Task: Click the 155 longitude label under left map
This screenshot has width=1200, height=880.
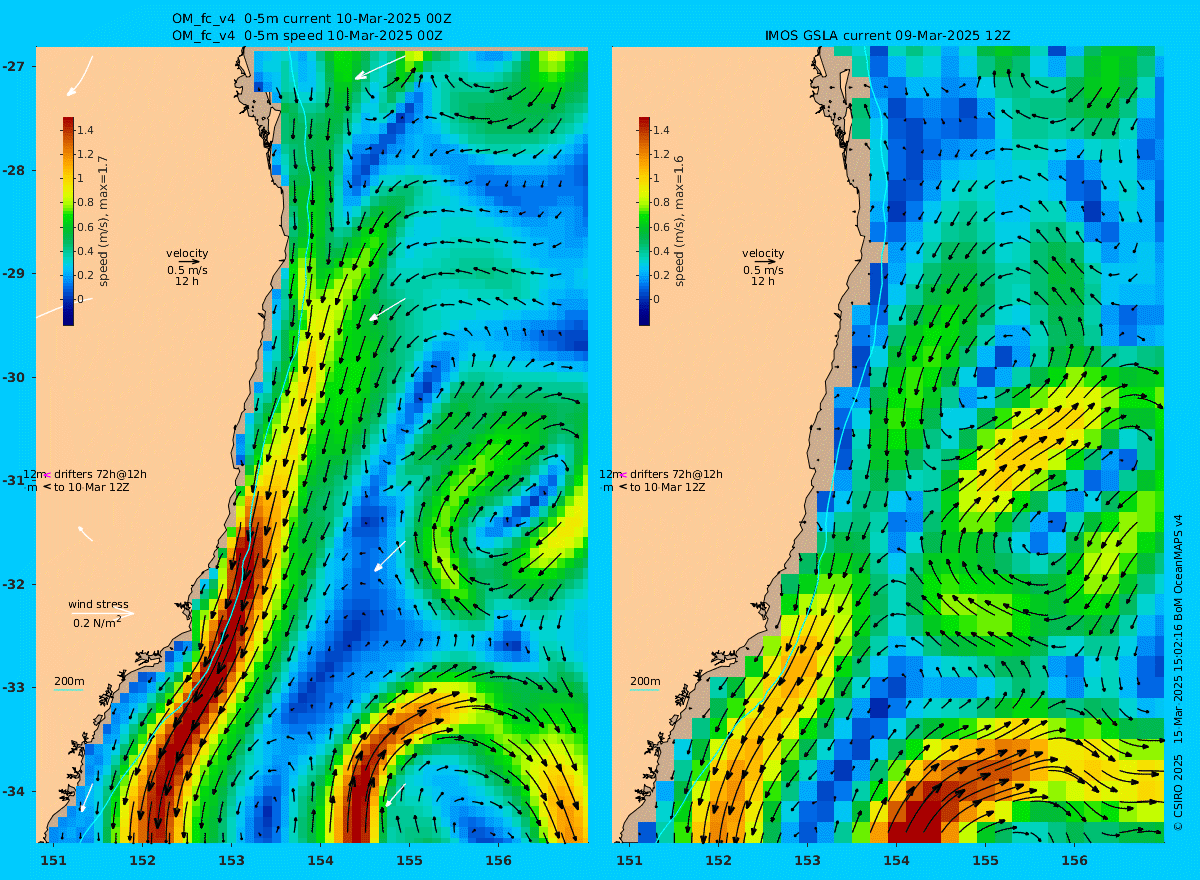Action: point(409,860)
